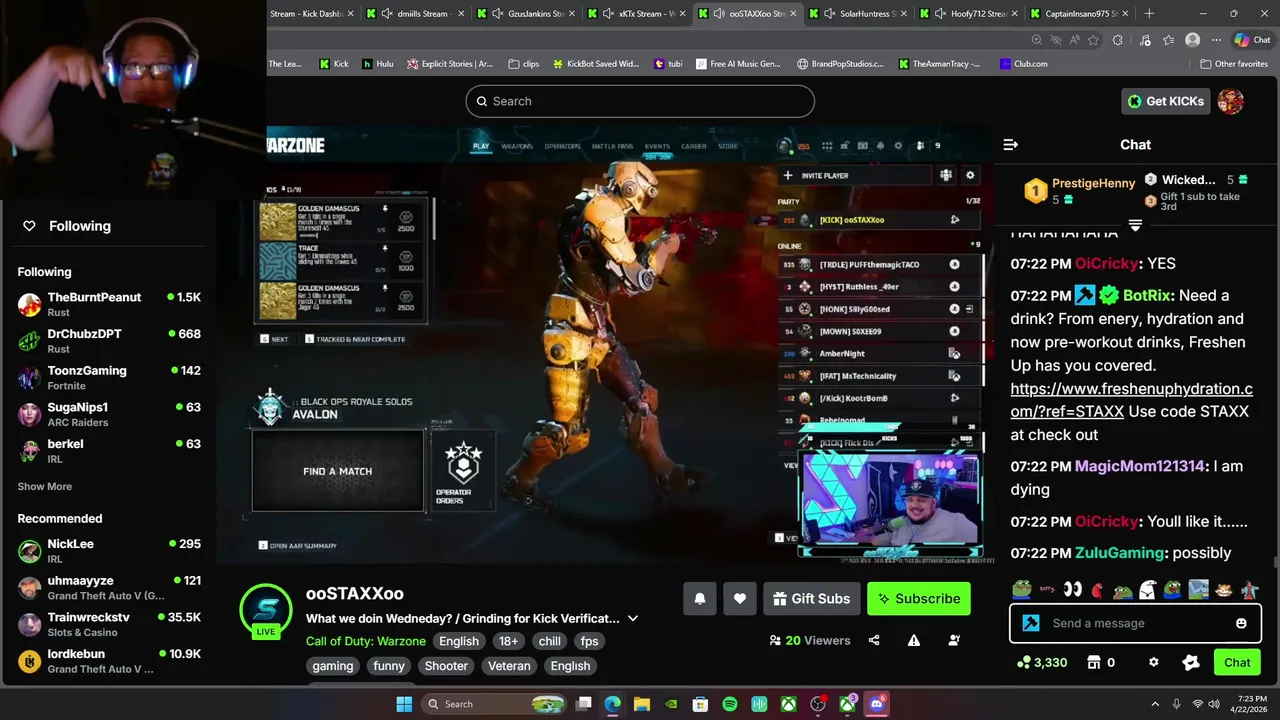Collapse chat panel with arrow icon
Image resolution: width=1280 pixels, height=720 pixels.
click(x=1010, y=145)
